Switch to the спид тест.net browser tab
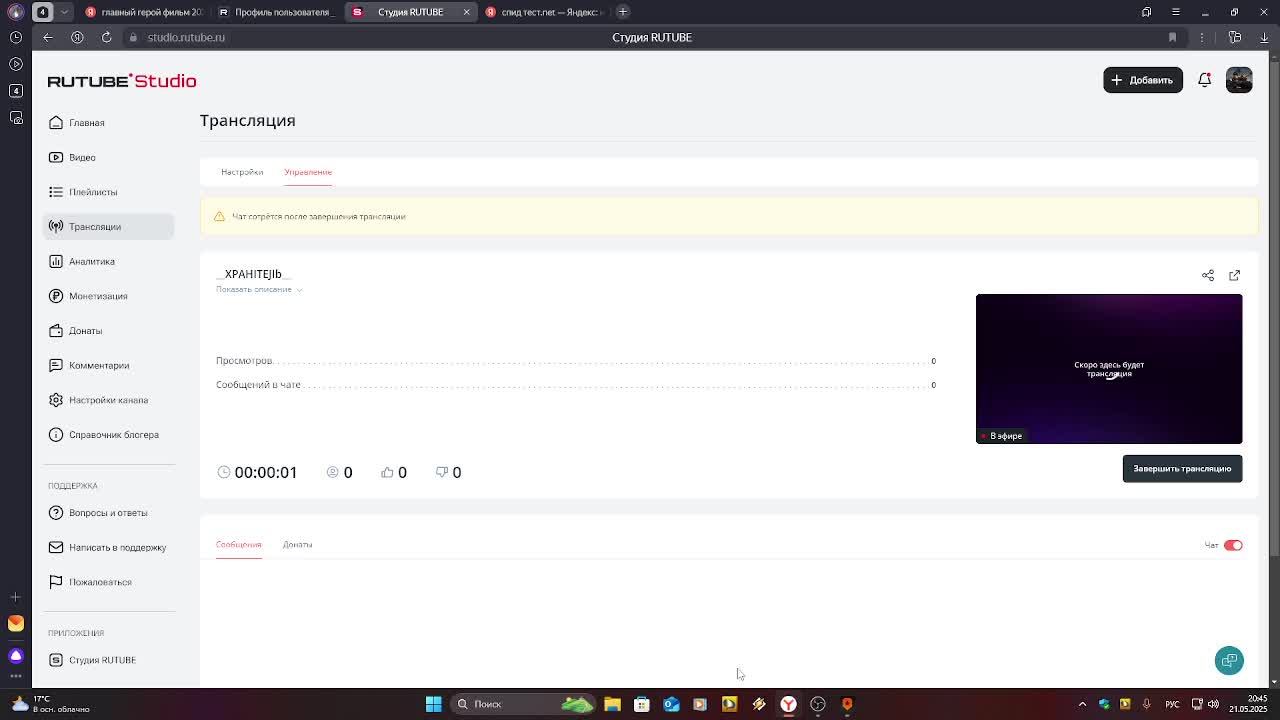Image resolution: width=1280 pixels, height=720 pixels. [x=542, y=12]
